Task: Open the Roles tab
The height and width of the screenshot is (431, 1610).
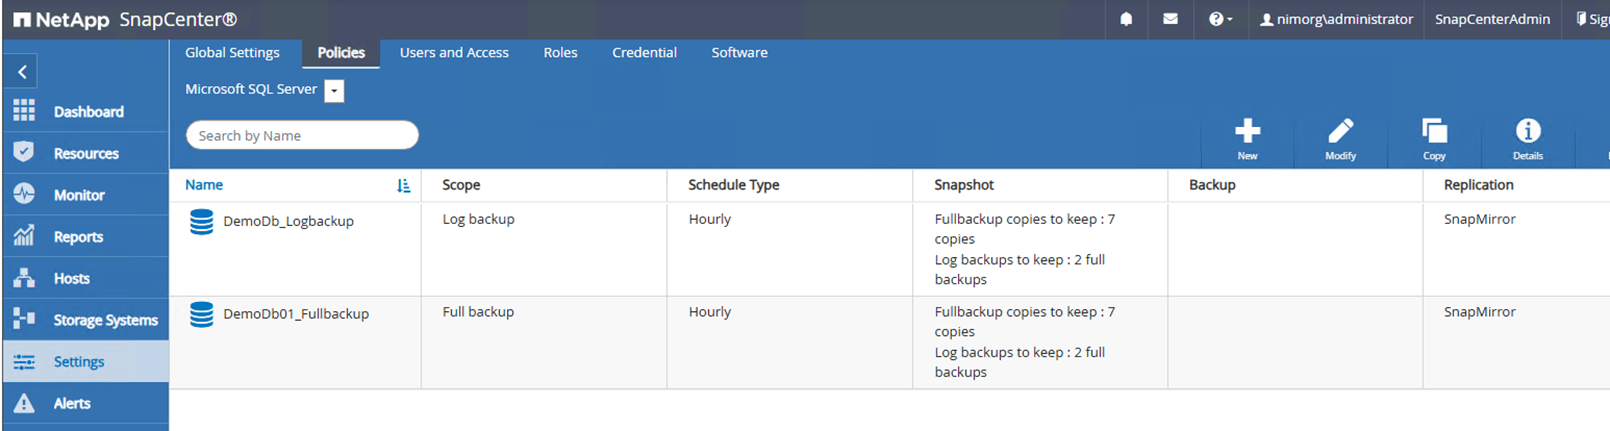Action: [x=560, y=52]
